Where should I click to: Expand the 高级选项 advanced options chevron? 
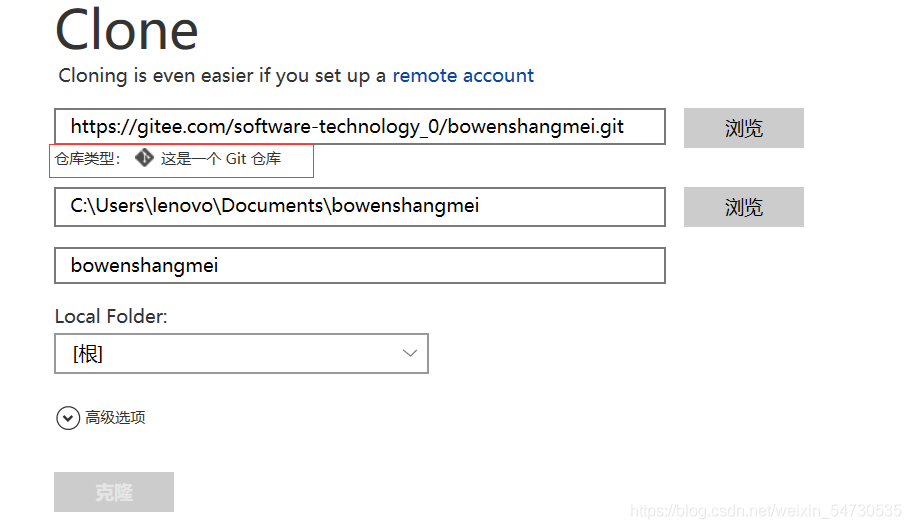coord(68,418)
